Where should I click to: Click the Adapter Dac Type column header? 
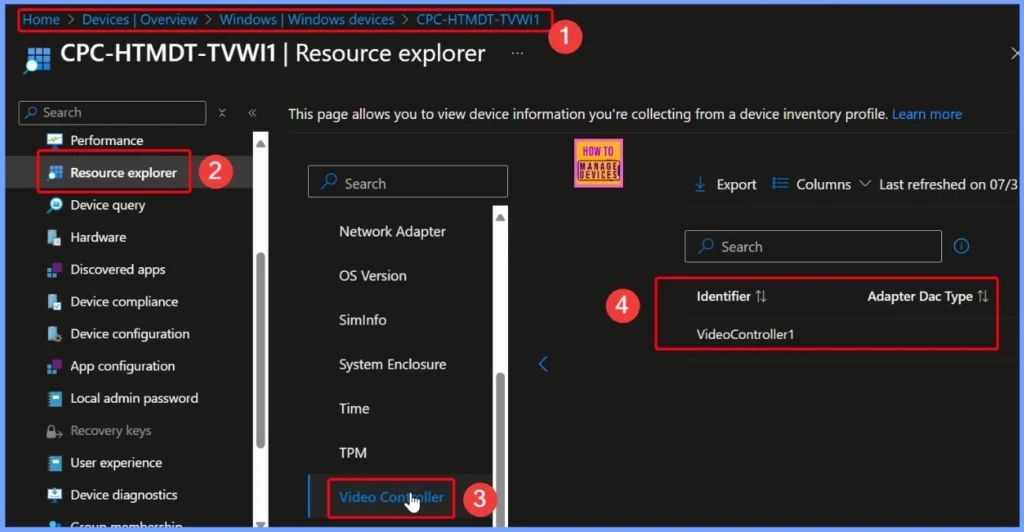point(920,296)
